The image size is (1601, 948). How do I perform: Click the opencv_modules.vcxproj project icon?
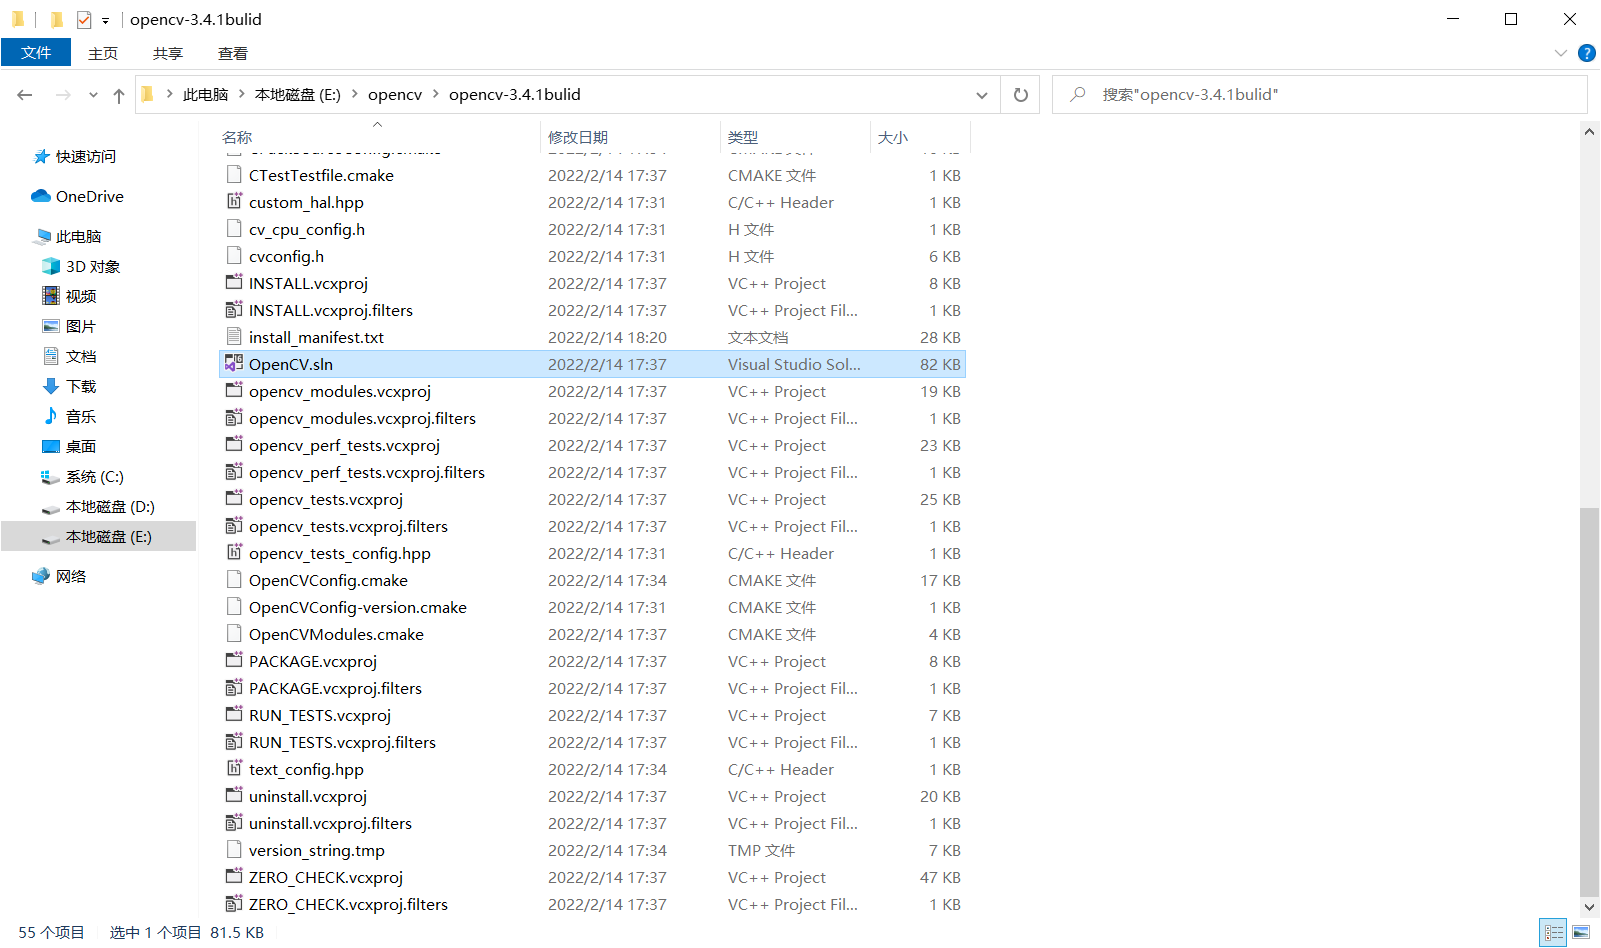[x=234, y=391]
